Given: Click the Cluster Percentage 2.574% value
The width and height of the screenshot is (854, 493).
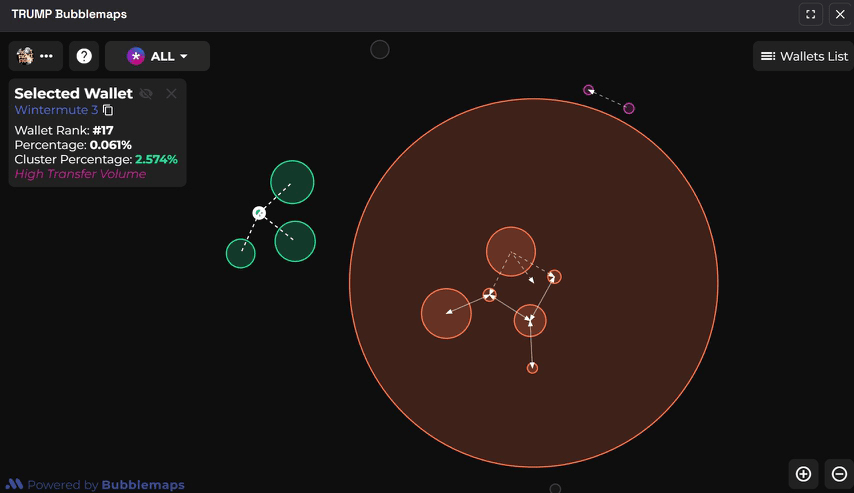Looking at the screenshot, I should point(156,160).
